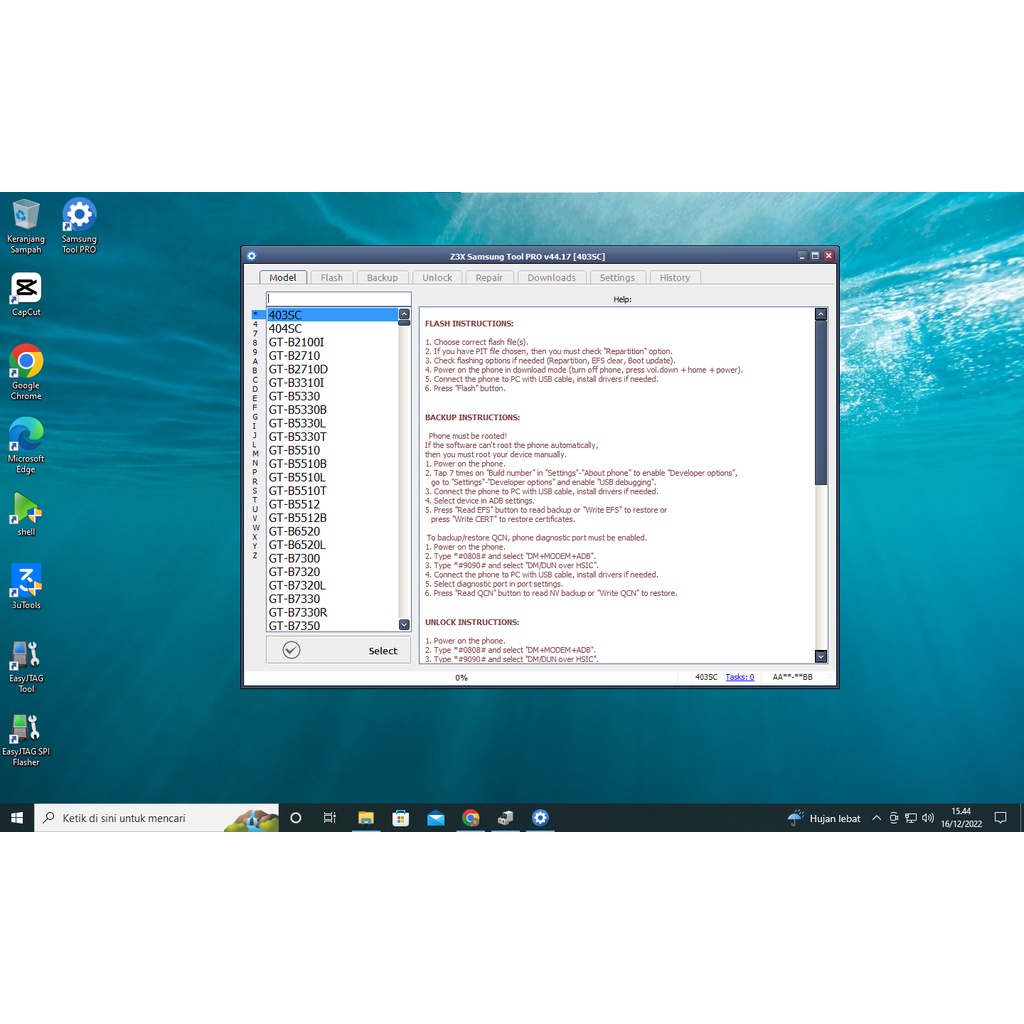Viewport: 1024px width, 1024px height.
Task: Open the EasyJTAG SPI Flasher shortcut
Action: (25, 739)
